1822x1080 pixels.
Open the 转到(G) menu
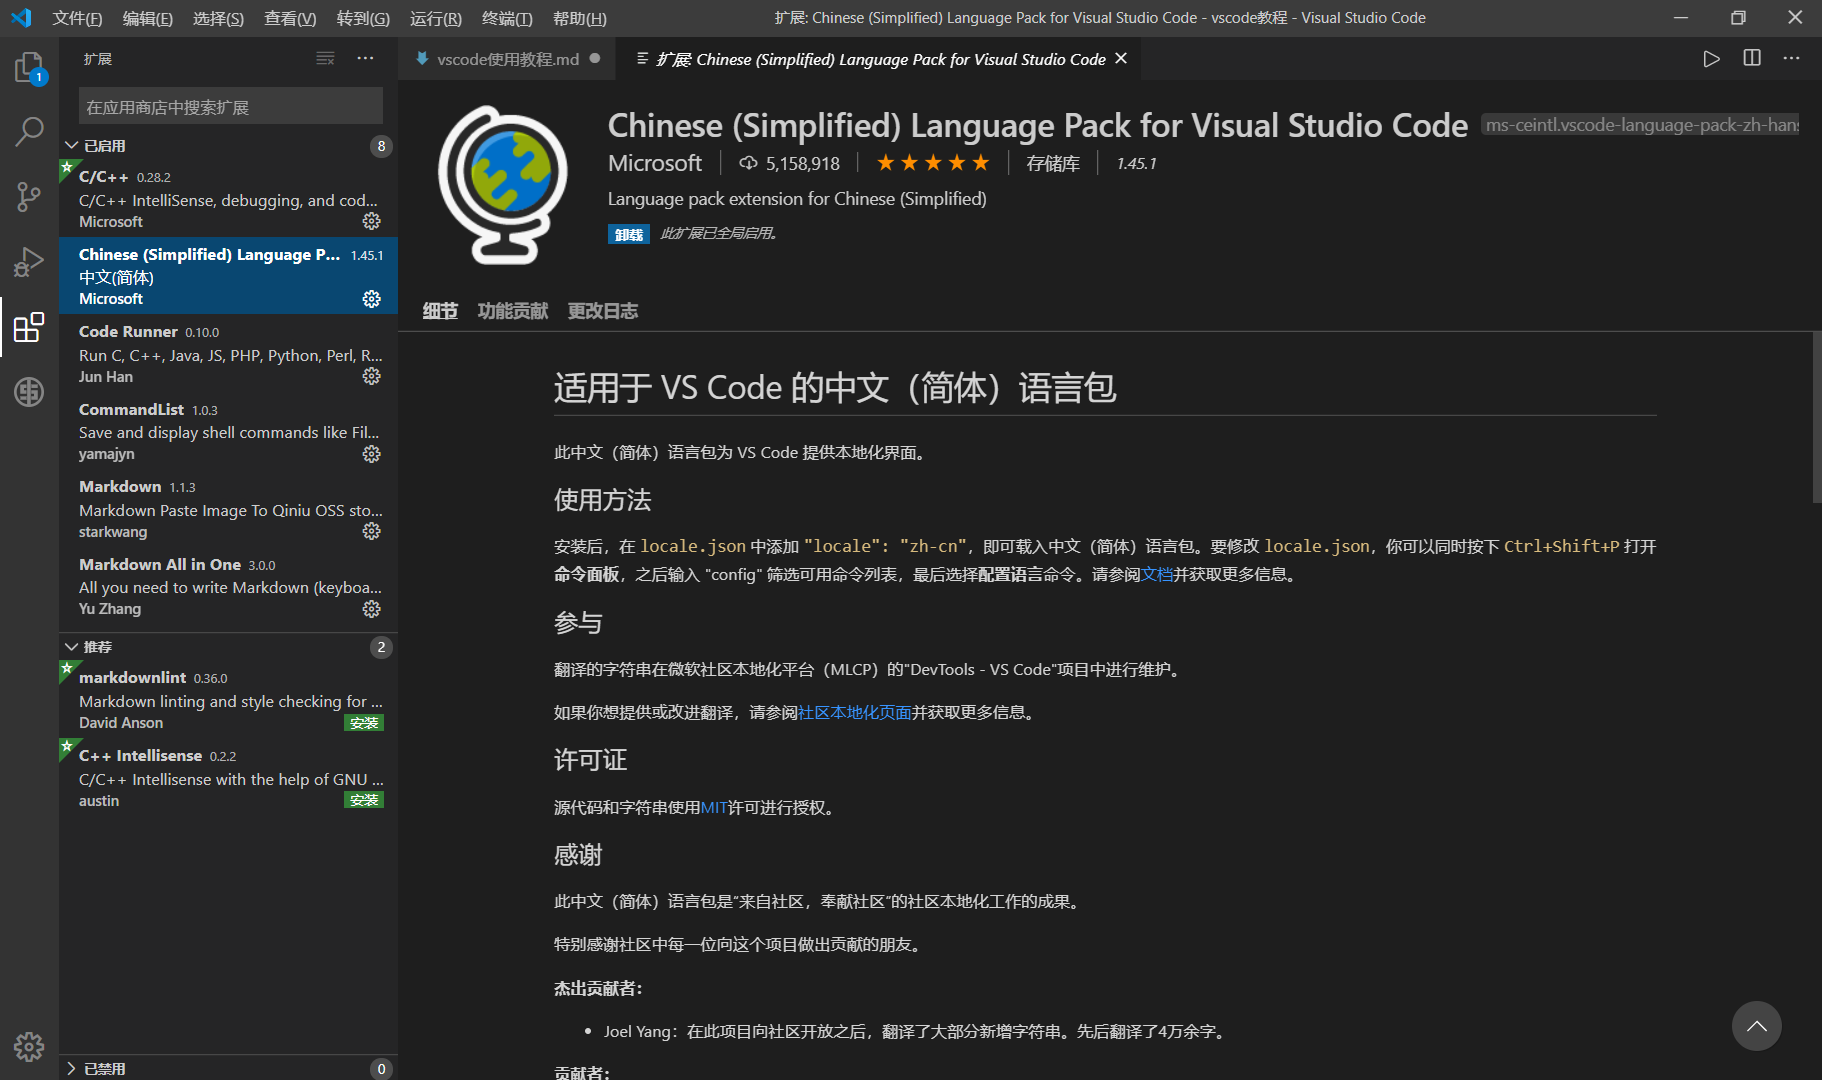[363, 18]
